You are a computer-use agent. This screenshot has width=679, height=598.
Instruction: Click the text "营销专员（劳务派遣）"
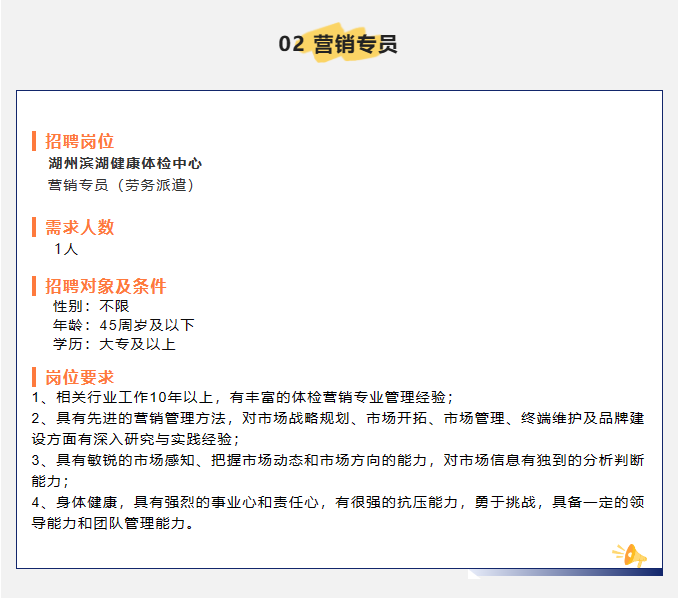pyautogui.click(x=121, y=185)
